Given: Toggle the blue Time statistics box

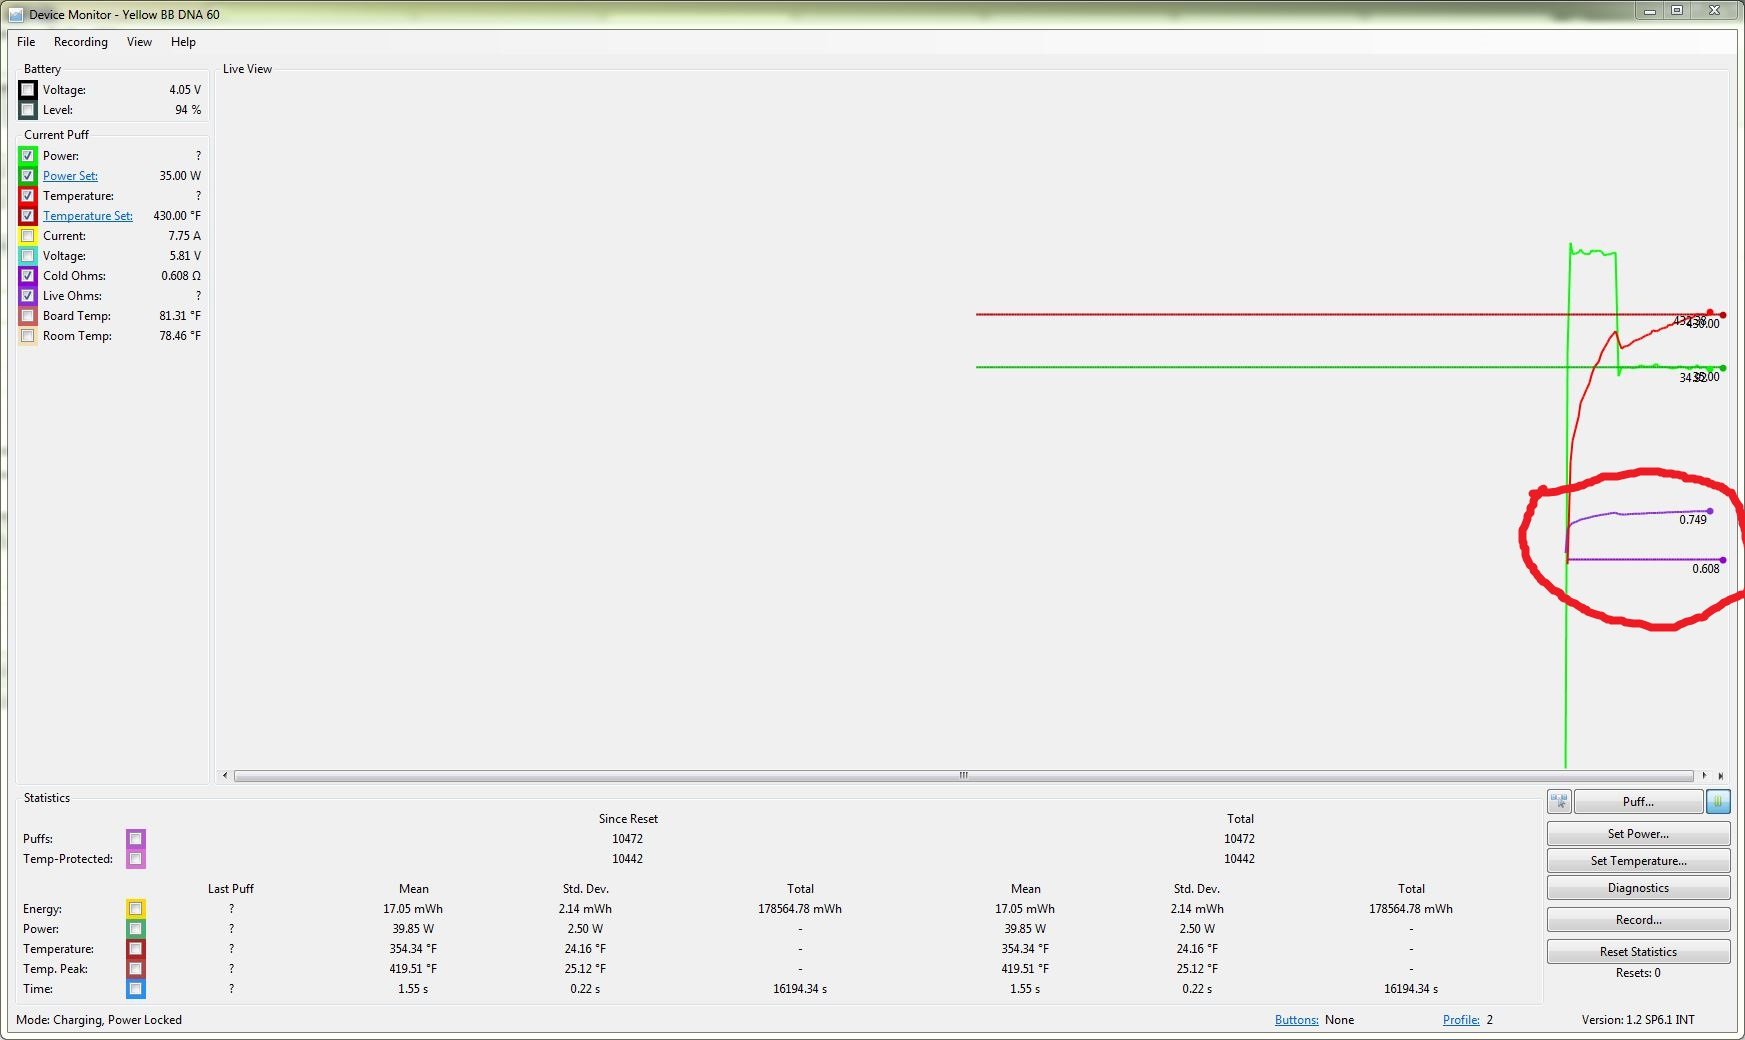Looking at the screenshot, I should pyautogui.click(x=135, y=988).
